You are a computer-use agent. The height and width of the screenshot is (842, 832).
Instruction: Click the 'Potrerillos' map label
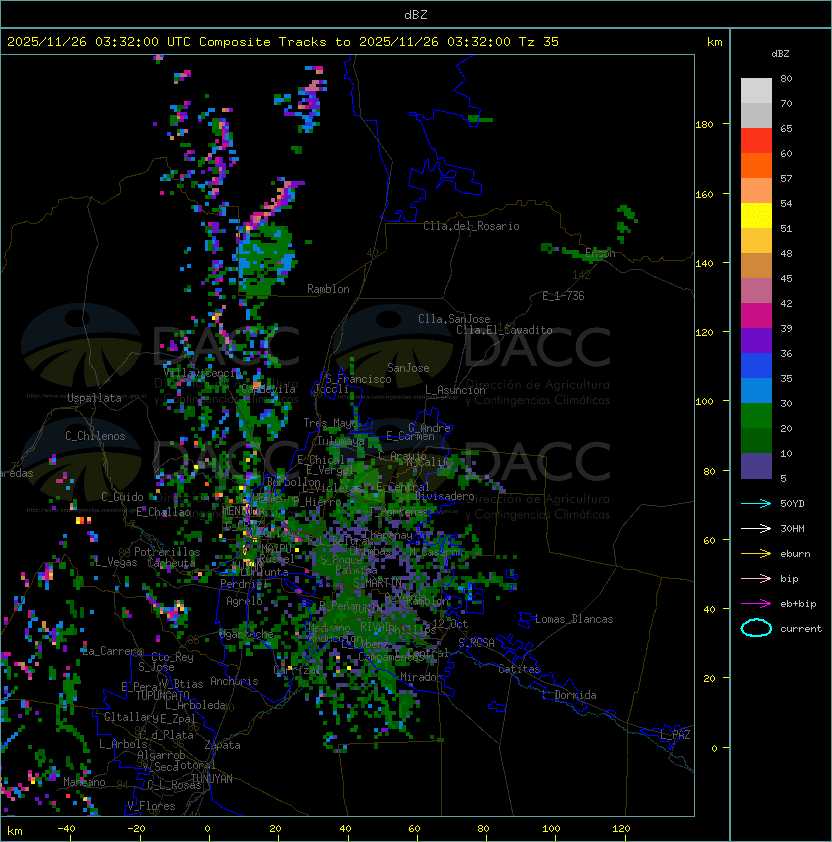[x=167, y=552]
